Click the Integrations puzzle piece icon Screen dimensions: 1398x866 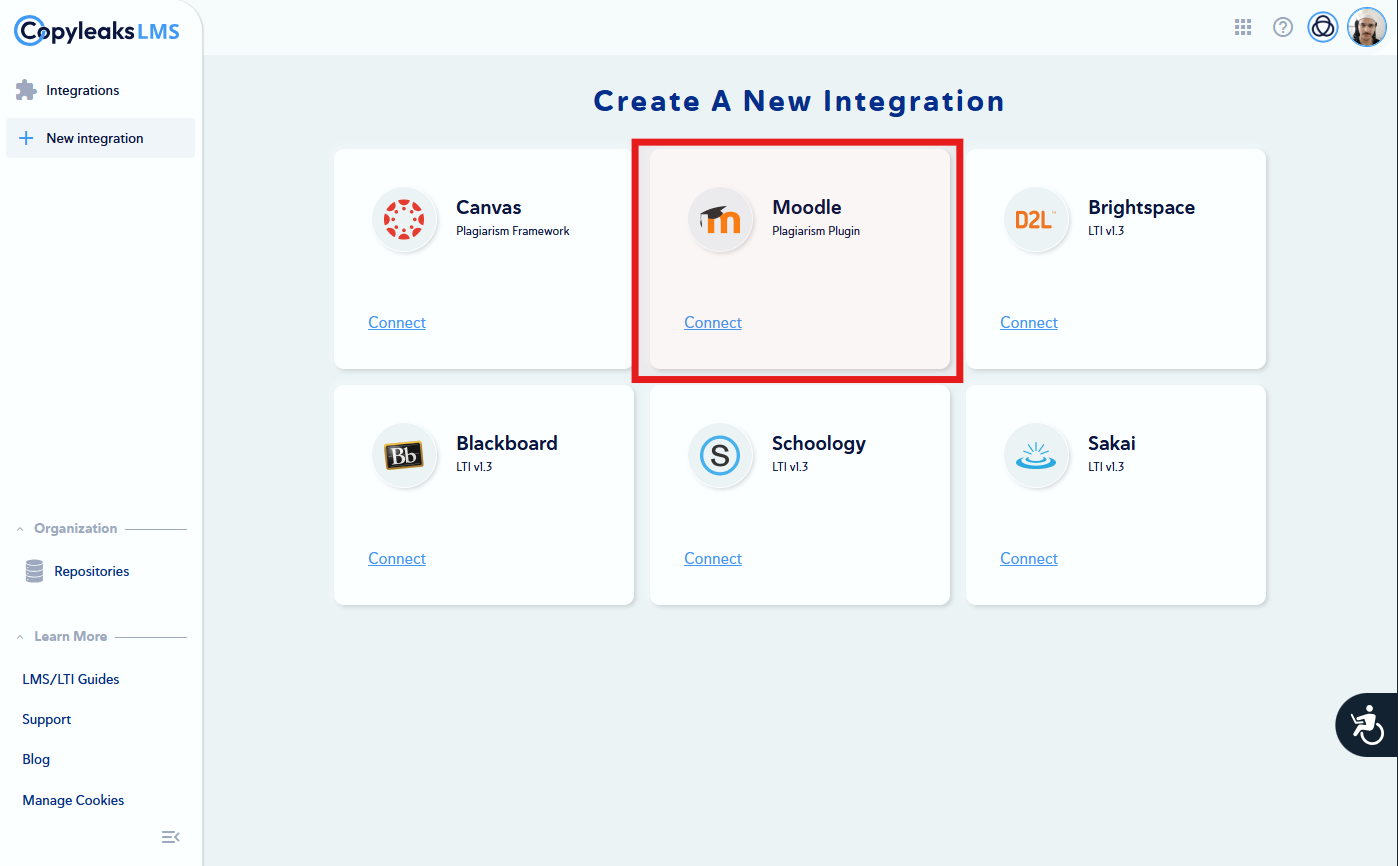pyautogui.click(x=26, y=90)
